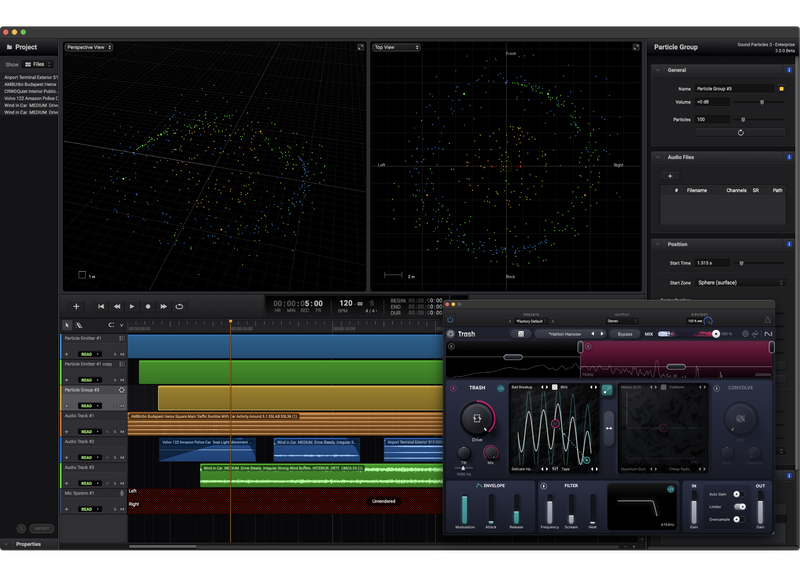Click the add audio file plus button

coord(670,175)
